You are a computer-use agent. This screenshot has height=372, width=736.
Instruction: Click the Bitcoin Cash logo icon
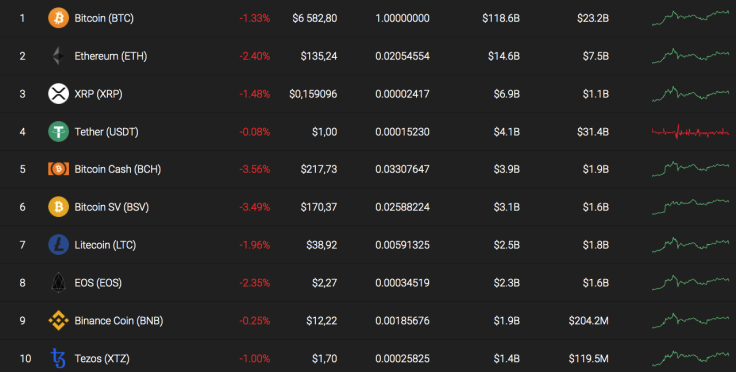(x=58, y=169)
